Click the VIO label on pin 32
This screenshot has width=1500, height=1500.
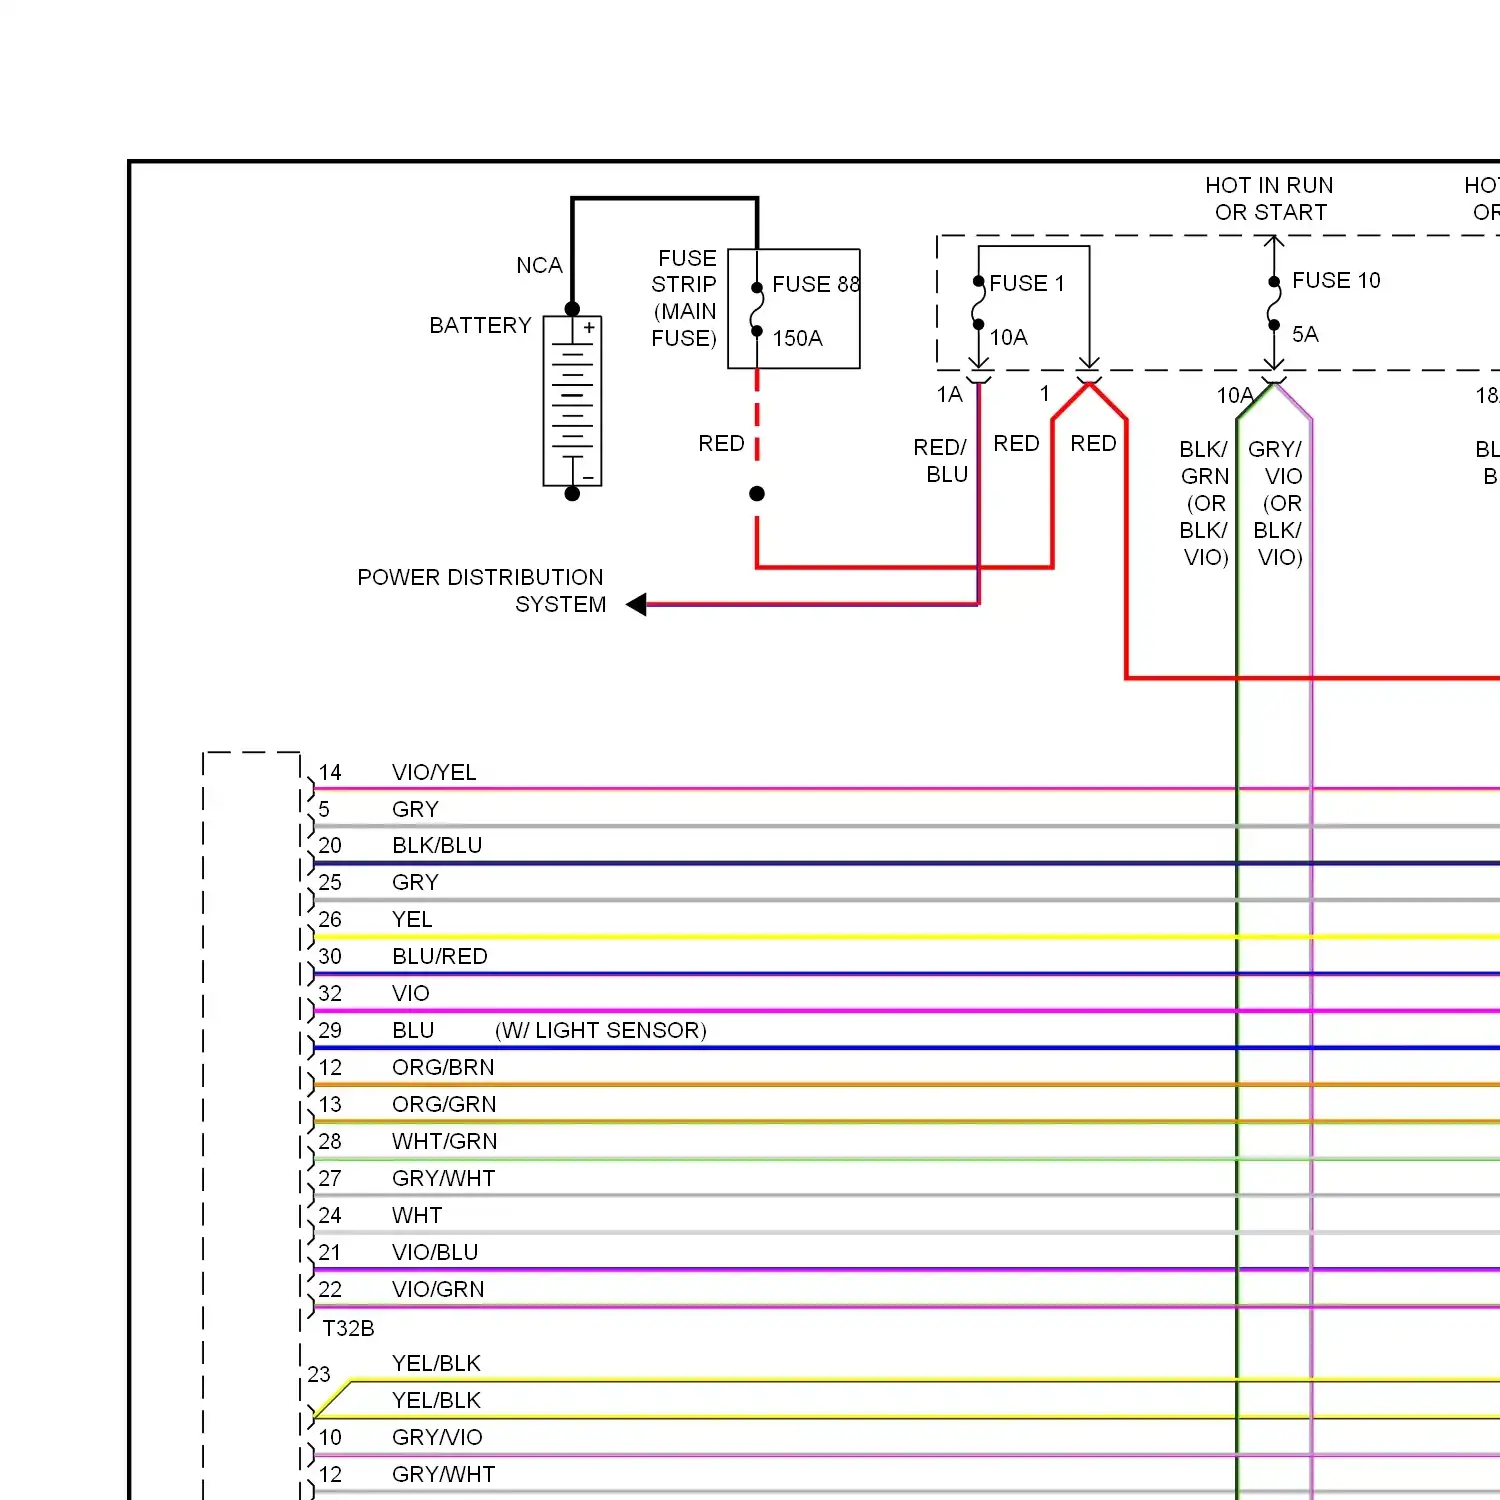point(411,994)
